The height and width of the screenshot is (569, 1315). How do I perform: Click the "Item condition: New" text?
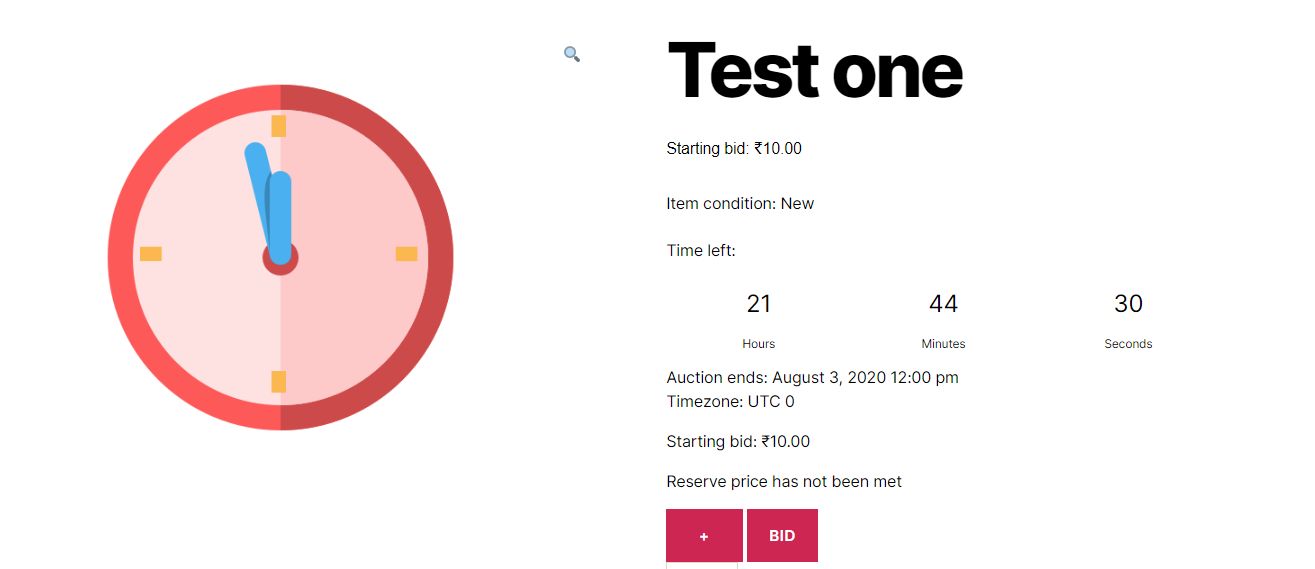point(740,203)
